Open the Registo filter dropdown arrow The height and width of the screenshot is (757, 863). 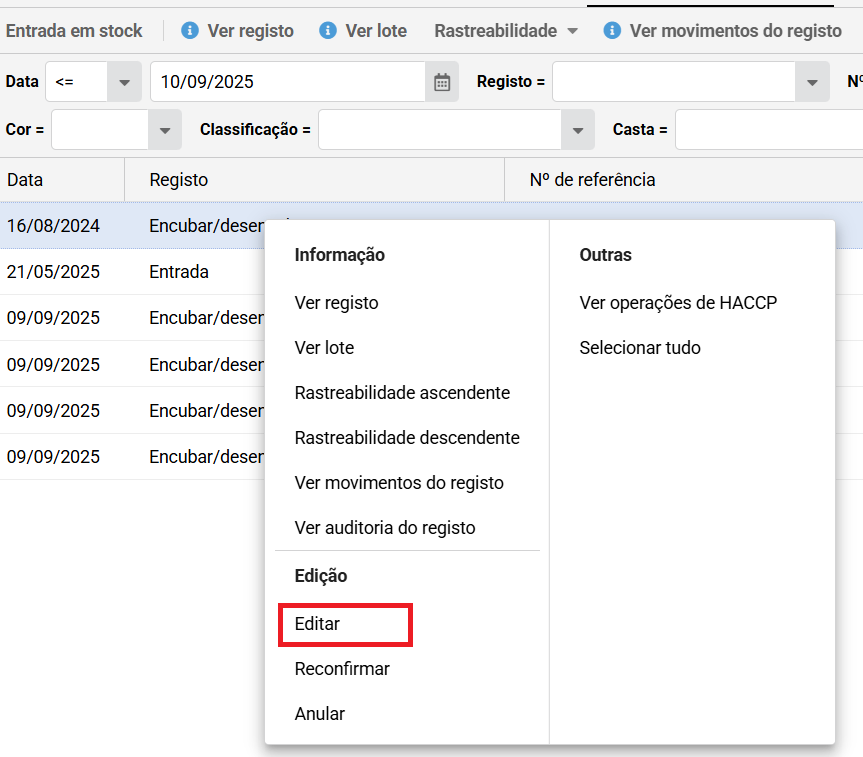(x=812, y=82)
